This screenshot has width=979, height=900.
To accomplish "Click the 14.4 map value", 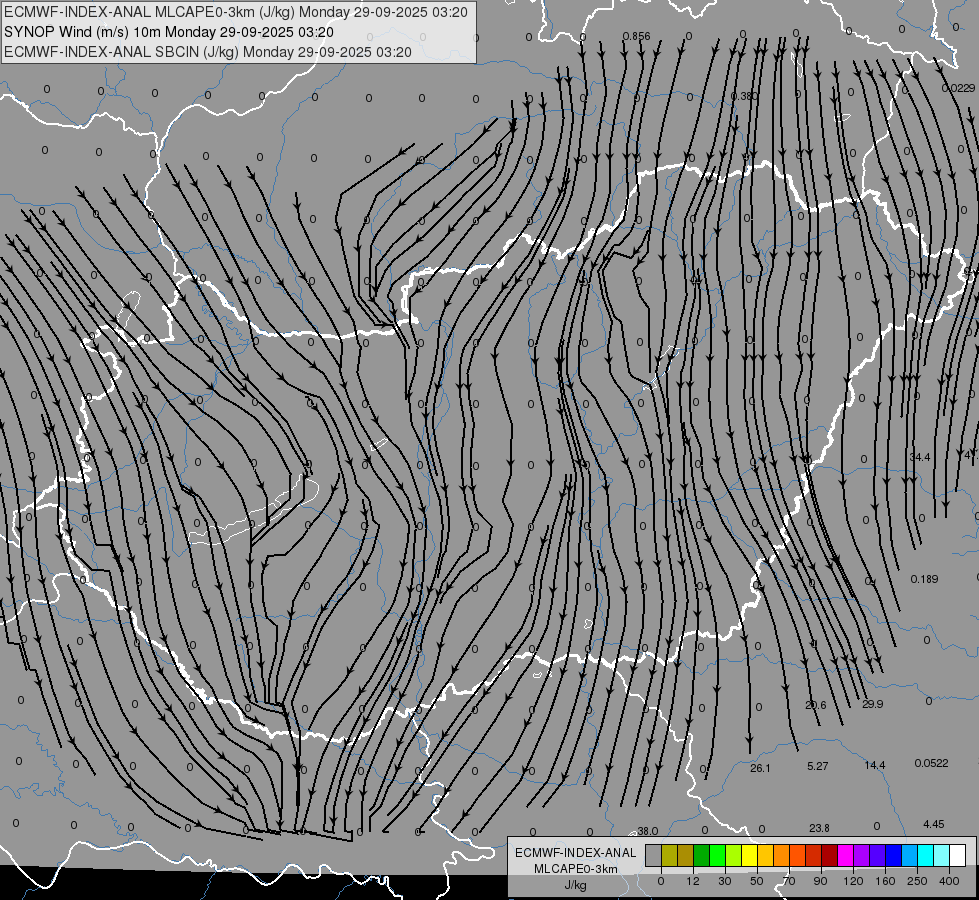I will pyautogui.click(x=875, y=765).
